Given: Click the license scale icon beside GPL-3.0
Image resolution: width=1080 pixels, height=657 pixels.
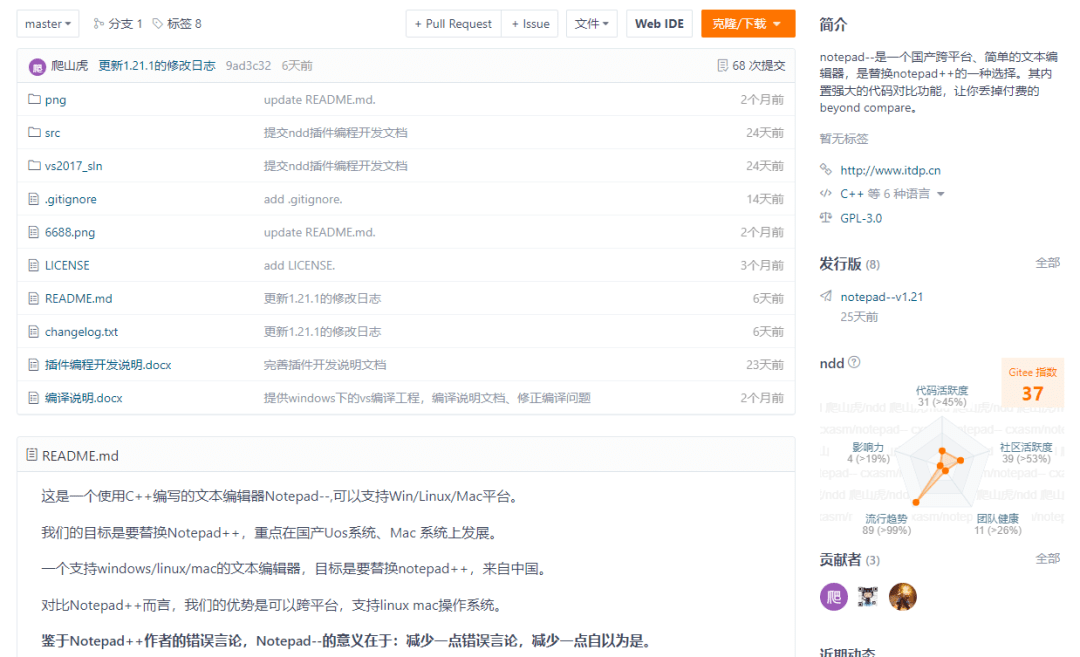Looking at the screenshot, I should [826, 218].
